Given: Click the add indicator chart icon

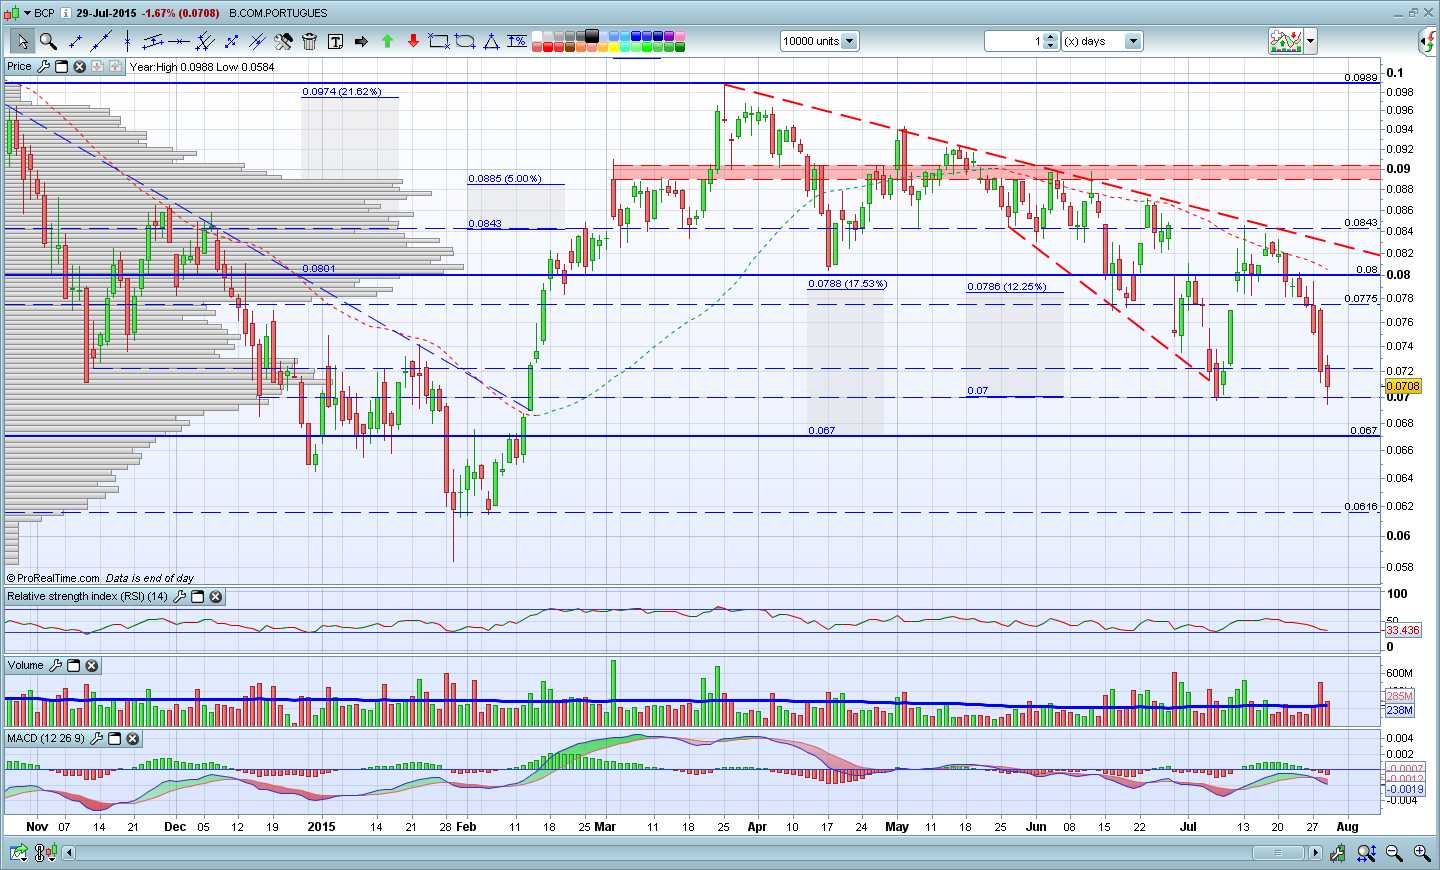Looking at the screenshot, I should (1286, 41).
